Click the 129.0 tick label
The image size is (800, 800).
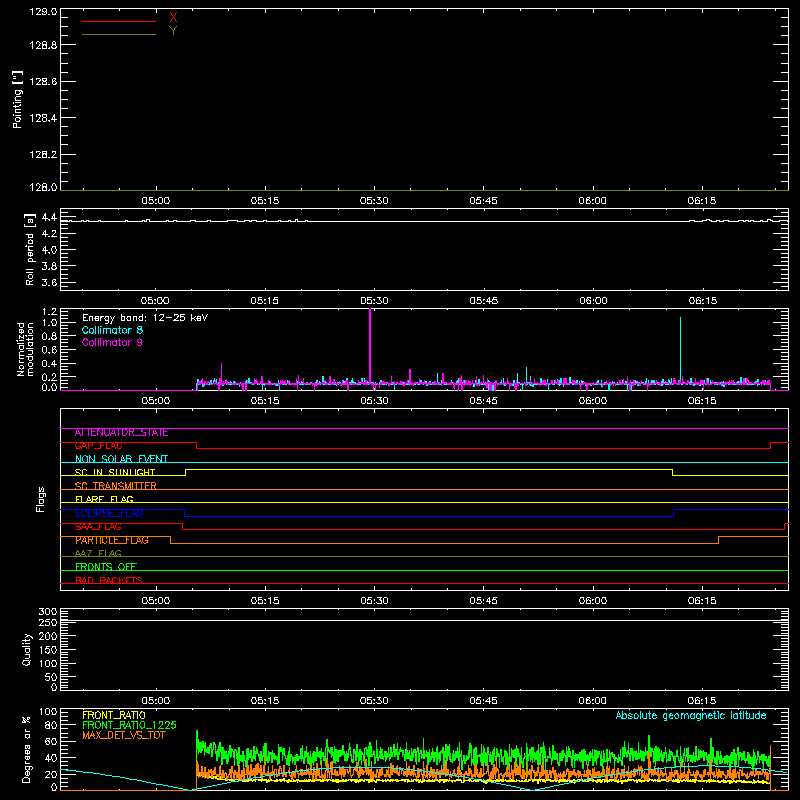tap(43, 12)
